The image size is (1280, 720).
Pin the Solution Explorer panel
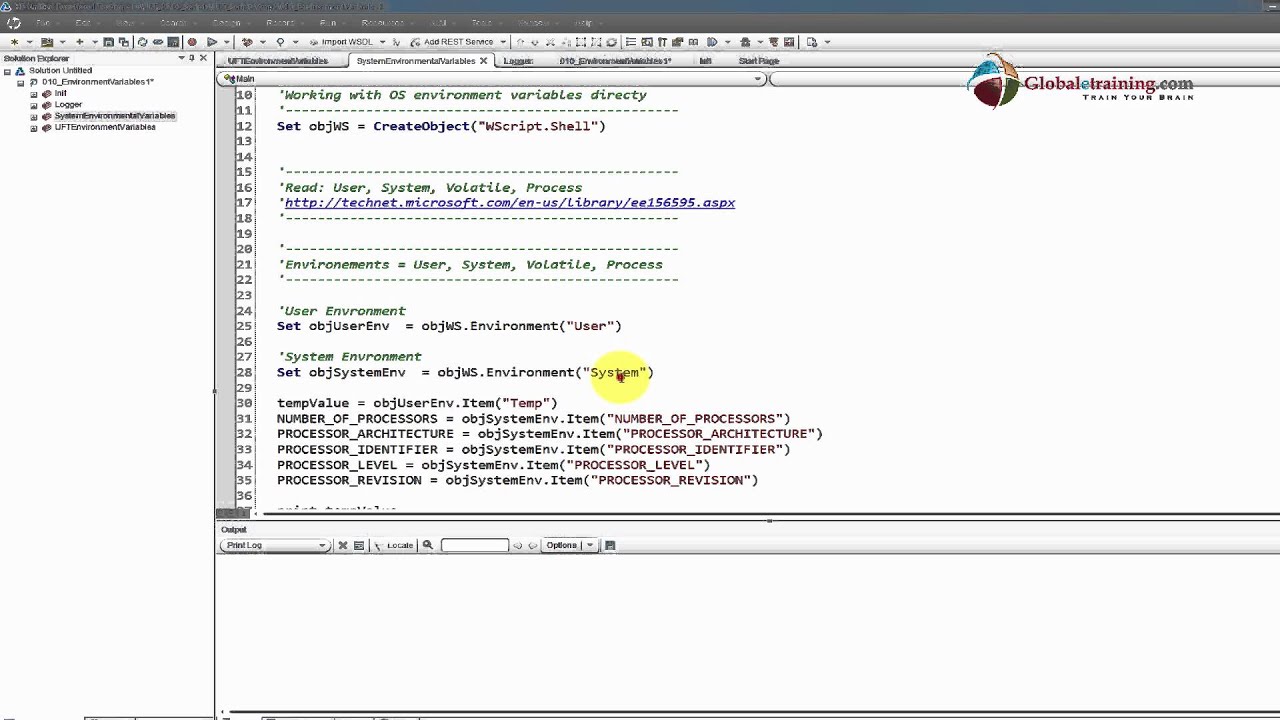point(192,58)
